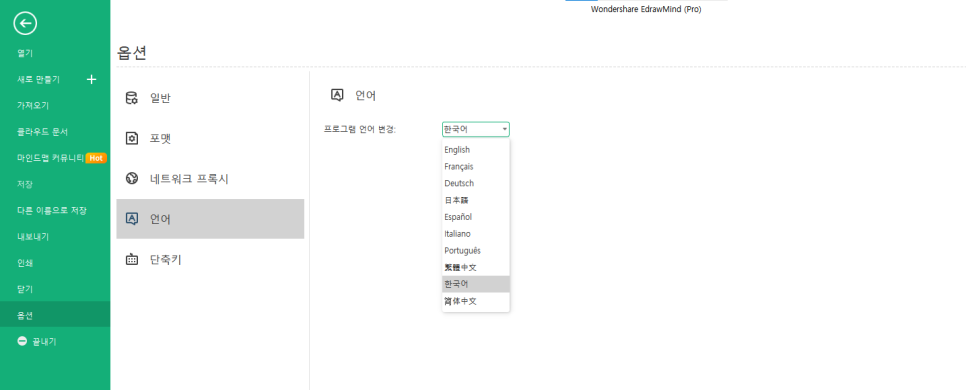The height and width of the screenshot is (390, 966).
Task: Select 简体中文 from the language list
Action: 476,301
